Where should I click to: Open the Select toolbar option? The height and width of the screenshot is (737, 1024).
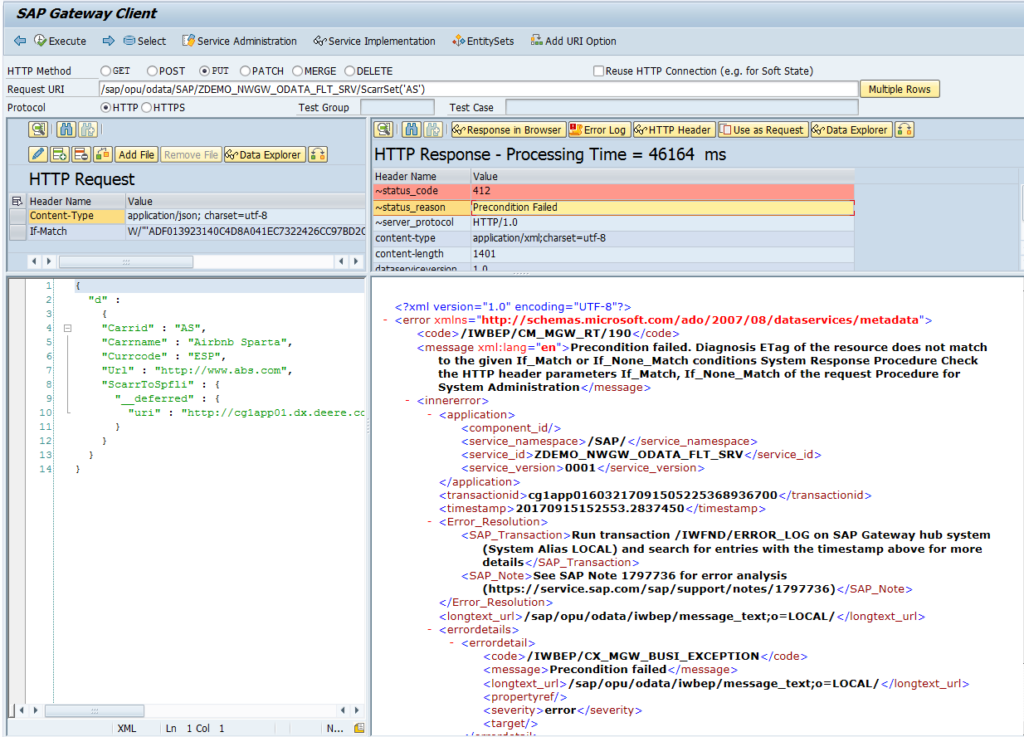pos(145,40)
